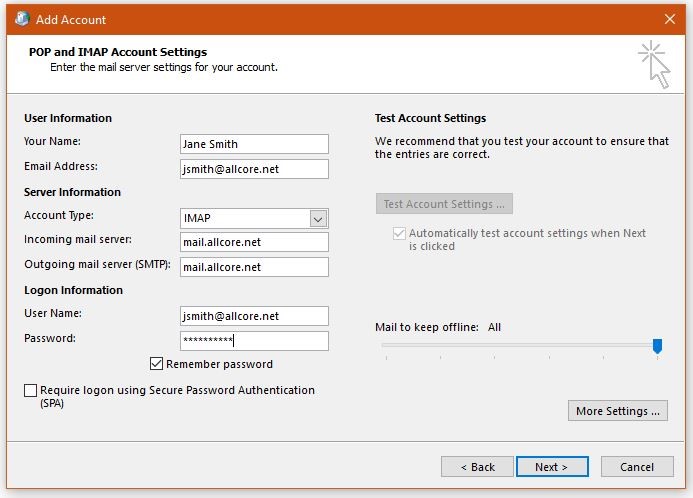Enable Require logon using Secure Password Authentication
The height and width of the screenshot is (498, 693).
click(x=31, y=391)
